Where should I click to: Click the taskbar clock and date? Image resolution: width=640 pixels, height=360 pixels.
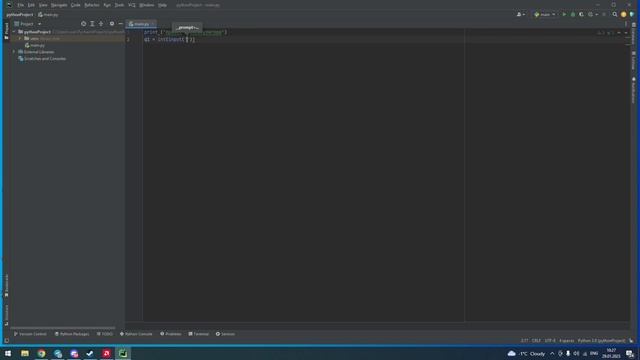[x=611, y=353]
